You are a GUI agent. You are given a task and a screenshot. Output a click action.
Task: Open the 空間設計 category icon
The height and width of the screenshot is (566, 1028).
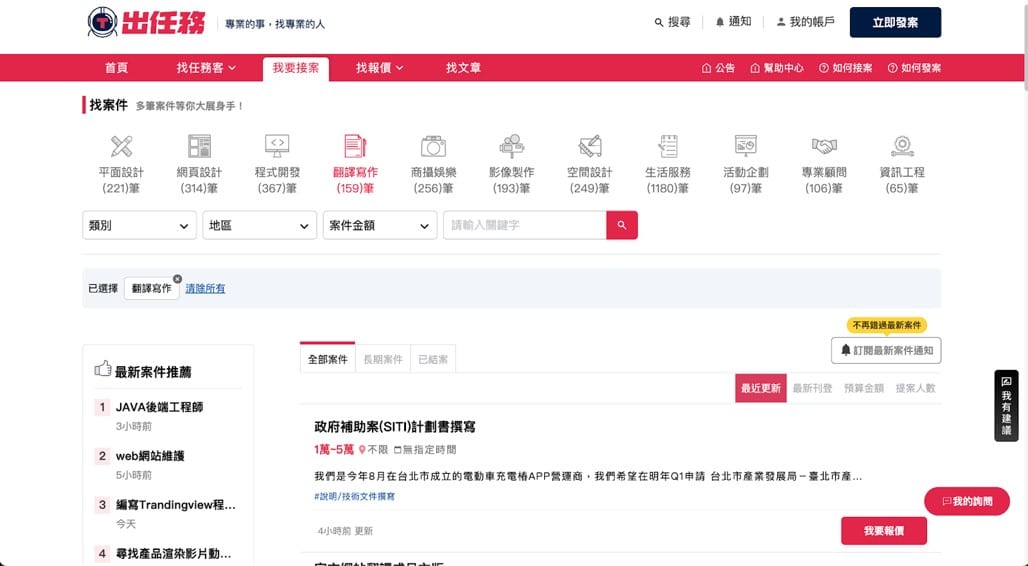(x=589, y=147)
